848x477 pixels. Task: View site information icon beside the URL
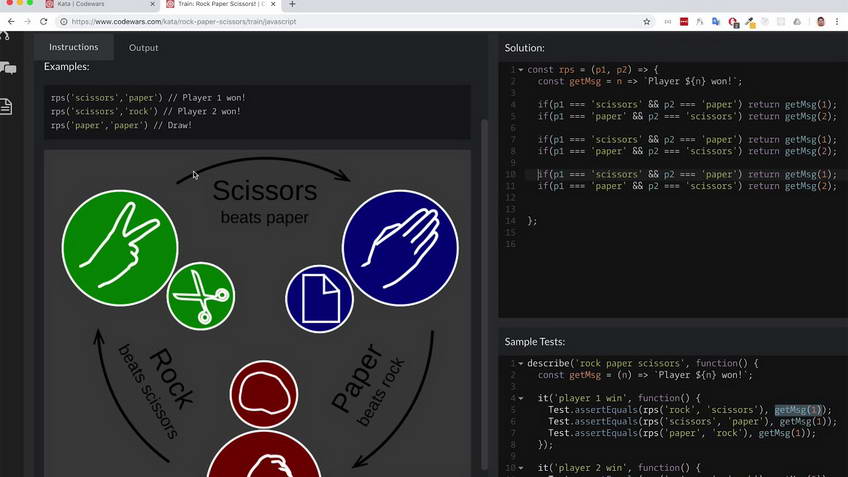(x=63, y=22)
